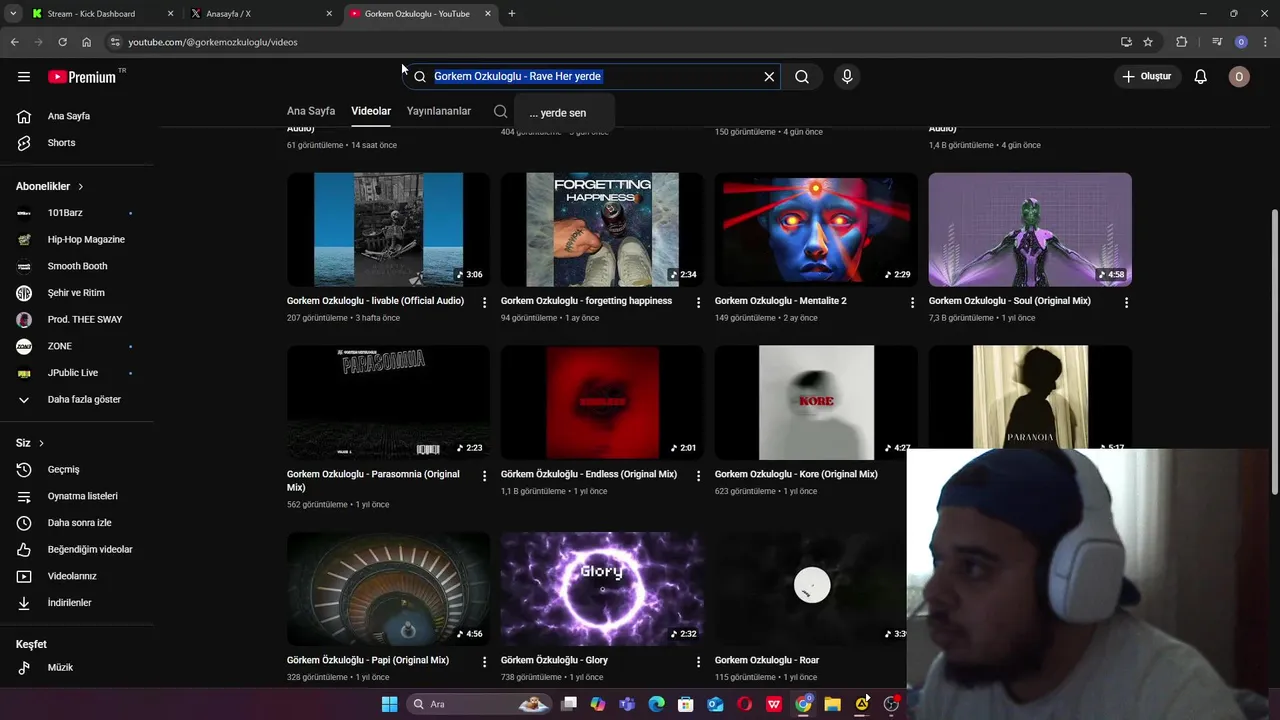Viewport: 1280px width, 720px height.
Task: Open more options for forgetting happiness video
Action: [698, 302]
